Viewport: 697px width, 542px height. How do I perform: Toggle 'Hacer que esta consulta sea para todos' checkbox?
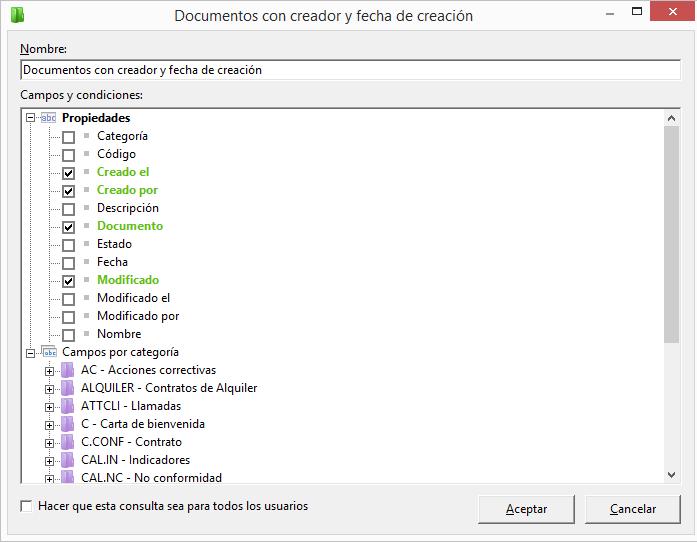(26, 506)
